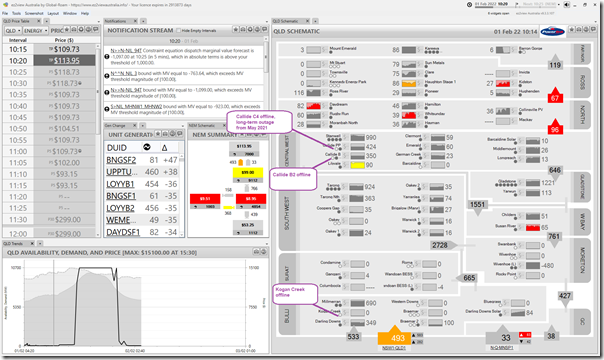Screen dimensions: 604x360
Task: Click the speaker icon in the title bar
Action: click(x=566, y=5)
